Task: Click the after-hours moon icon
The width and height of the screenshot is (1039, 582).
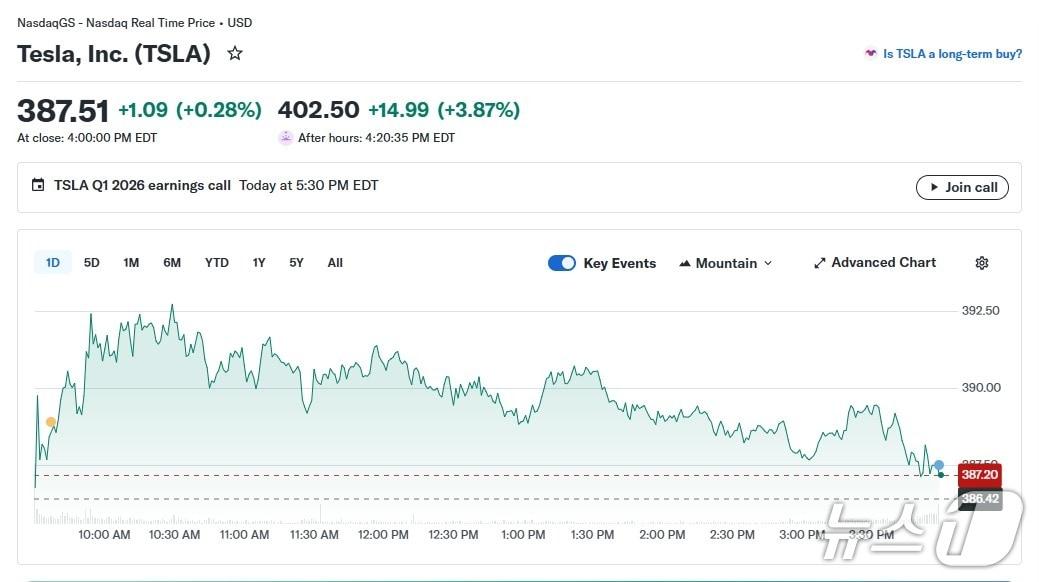Action: [x=286, y=138]
